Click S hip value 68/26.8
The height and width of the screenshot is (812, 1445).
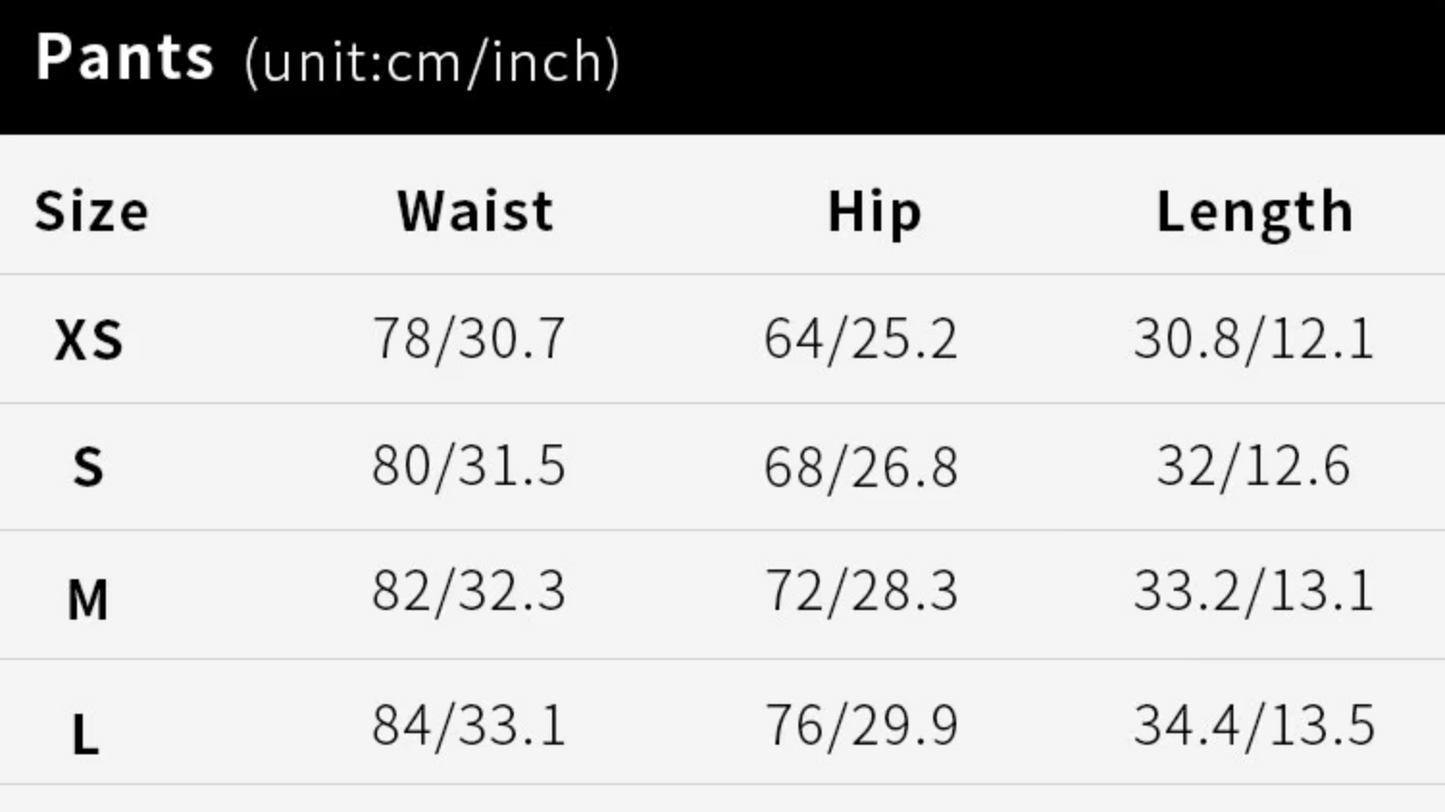tap(861, 466)
